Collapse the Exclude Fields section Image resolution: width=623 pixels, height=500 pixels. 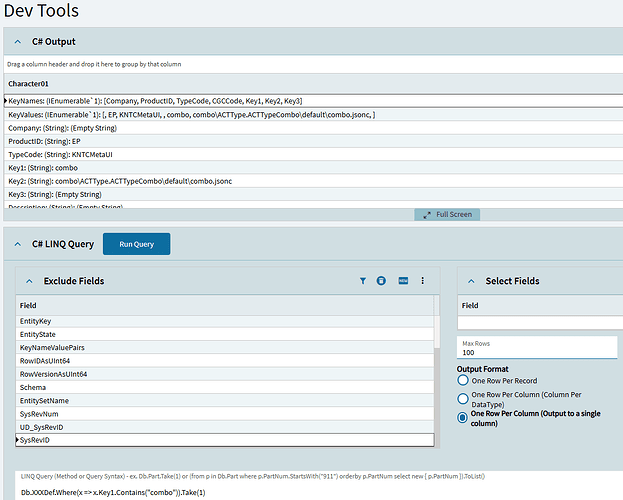[x=29, y=281]
